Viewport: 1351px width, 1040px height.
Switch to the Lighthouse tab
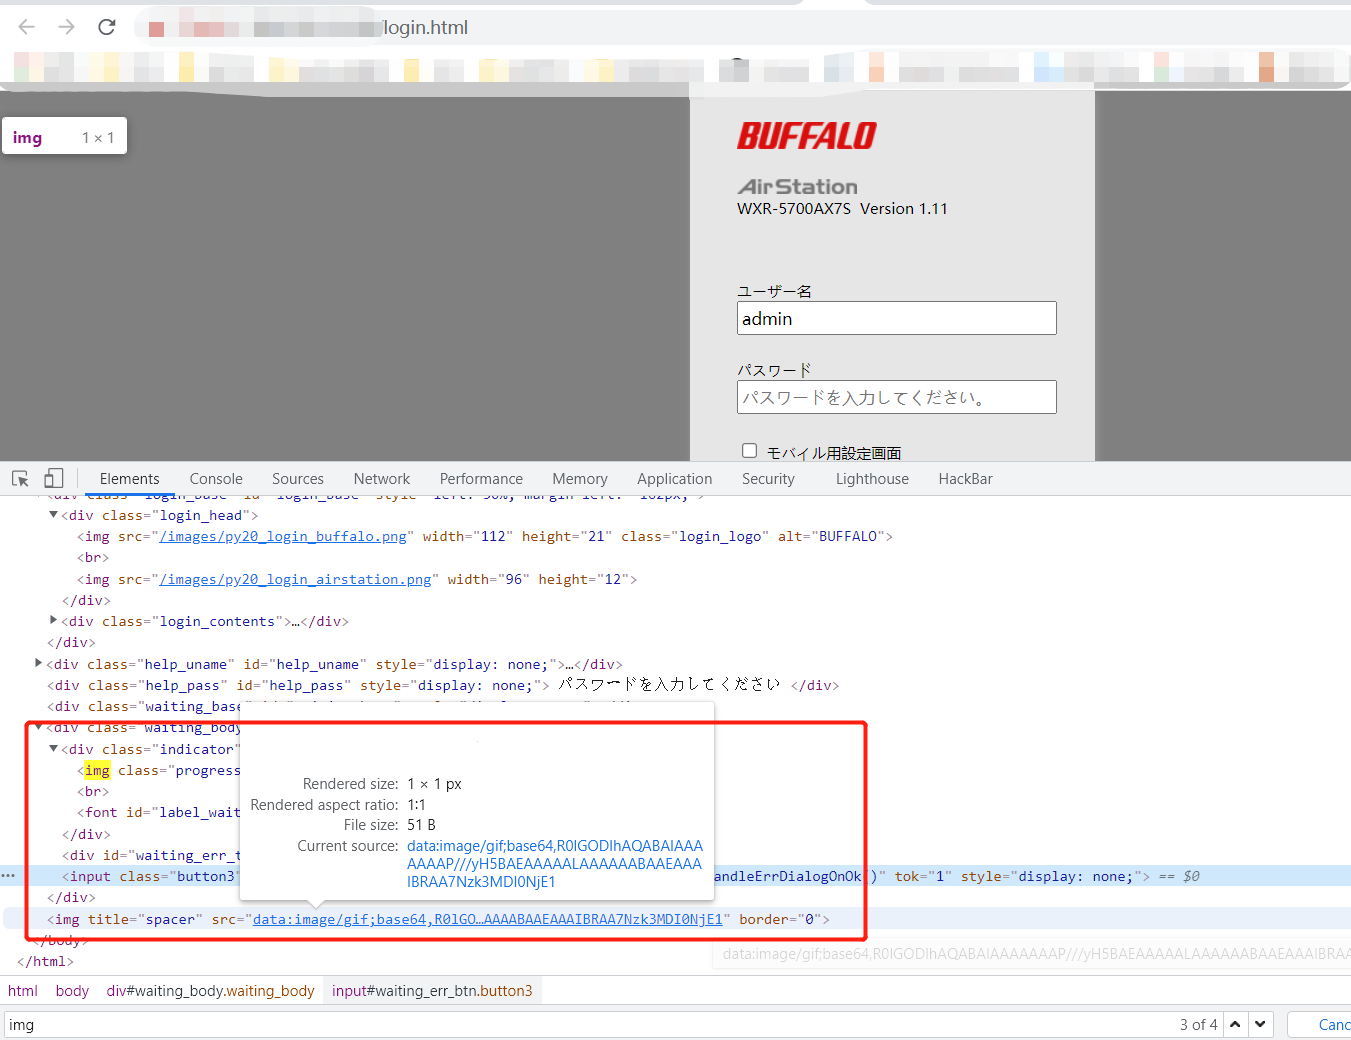(872, 479)
